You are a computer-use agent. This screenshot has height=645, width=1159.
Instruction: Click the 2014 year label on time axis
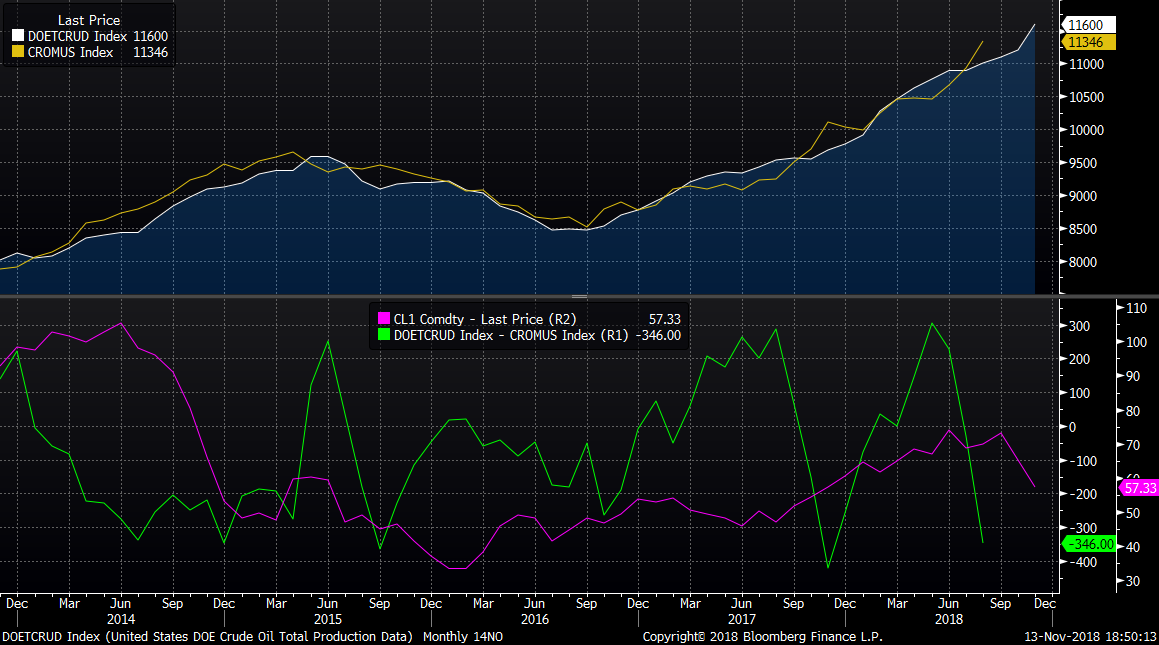pyautogui.click(x=121, y=620)
